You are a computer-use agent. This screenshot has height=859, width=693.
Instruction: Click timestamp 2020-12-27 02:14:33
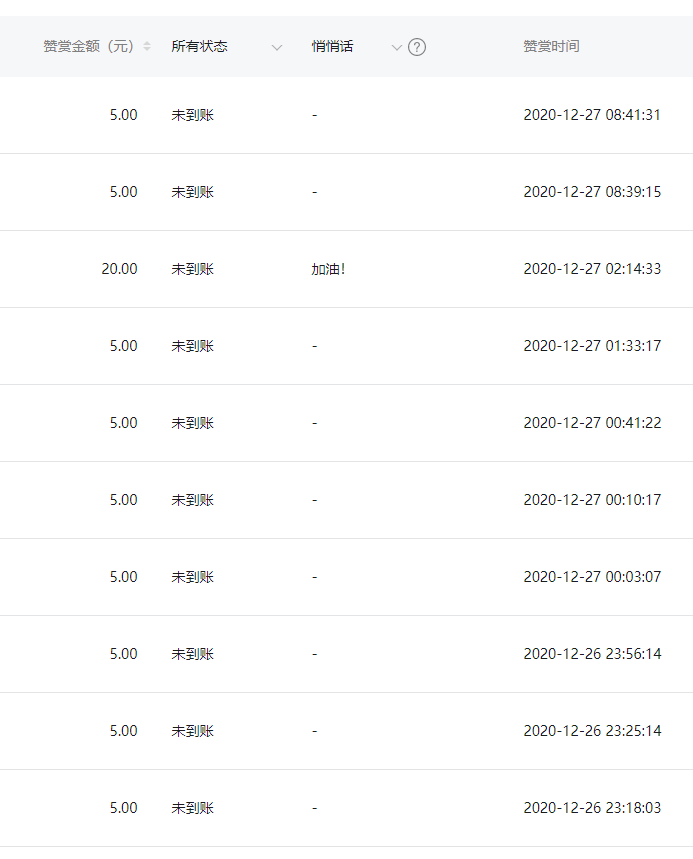[592, 269]
